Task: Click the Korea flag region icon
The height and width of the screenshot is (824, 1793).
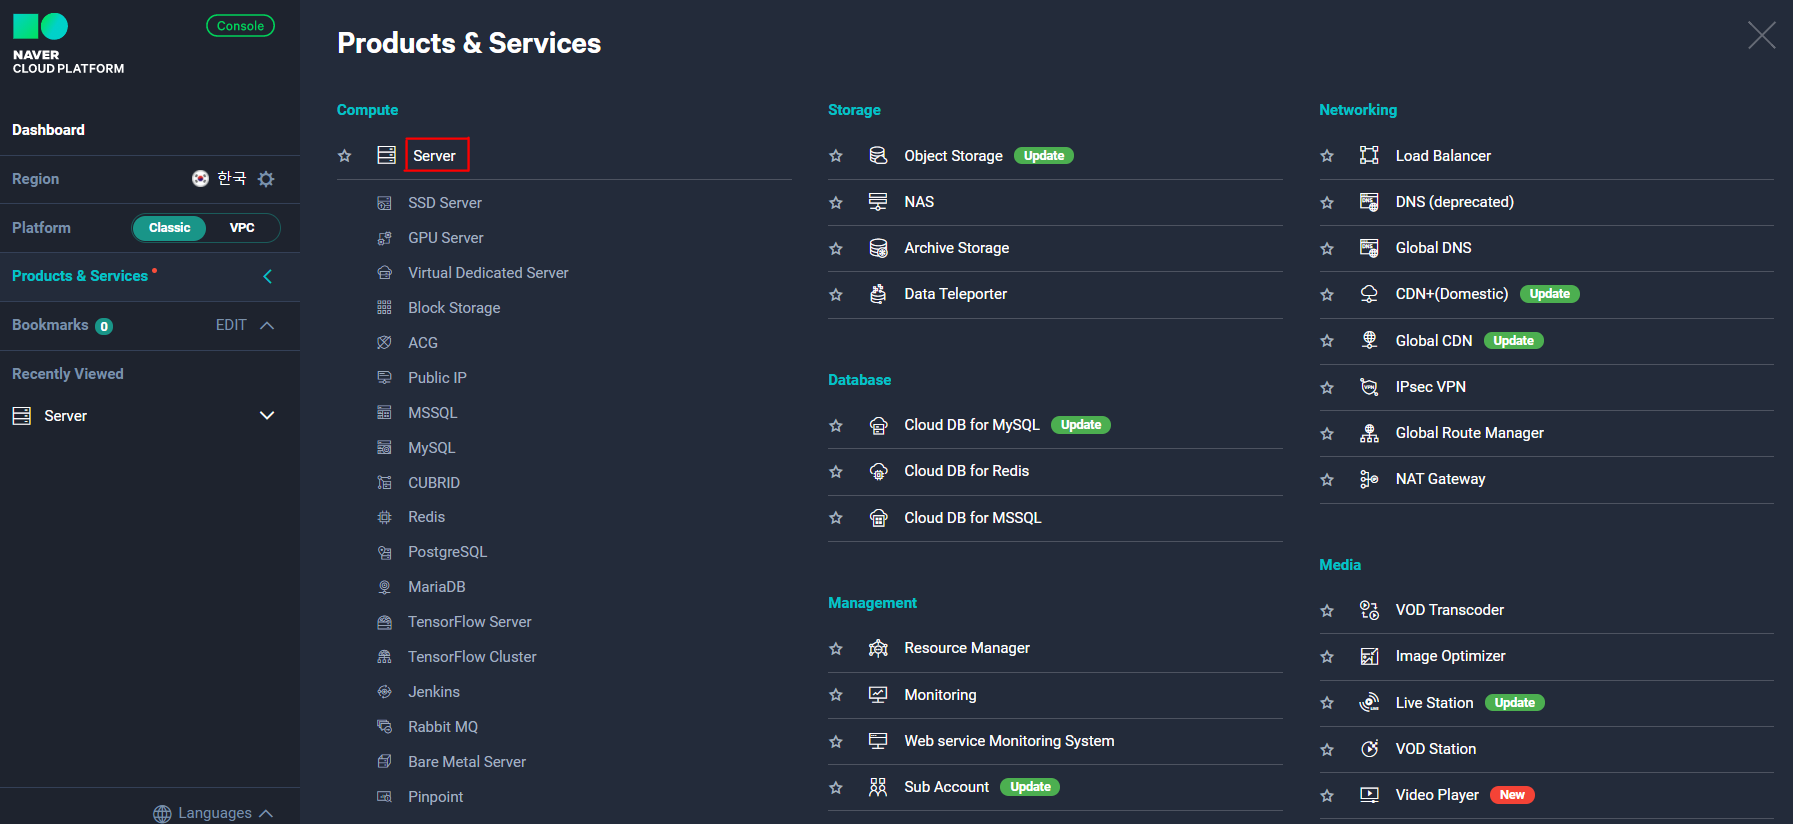Action: pyautogui.click(x=200, y=178)
